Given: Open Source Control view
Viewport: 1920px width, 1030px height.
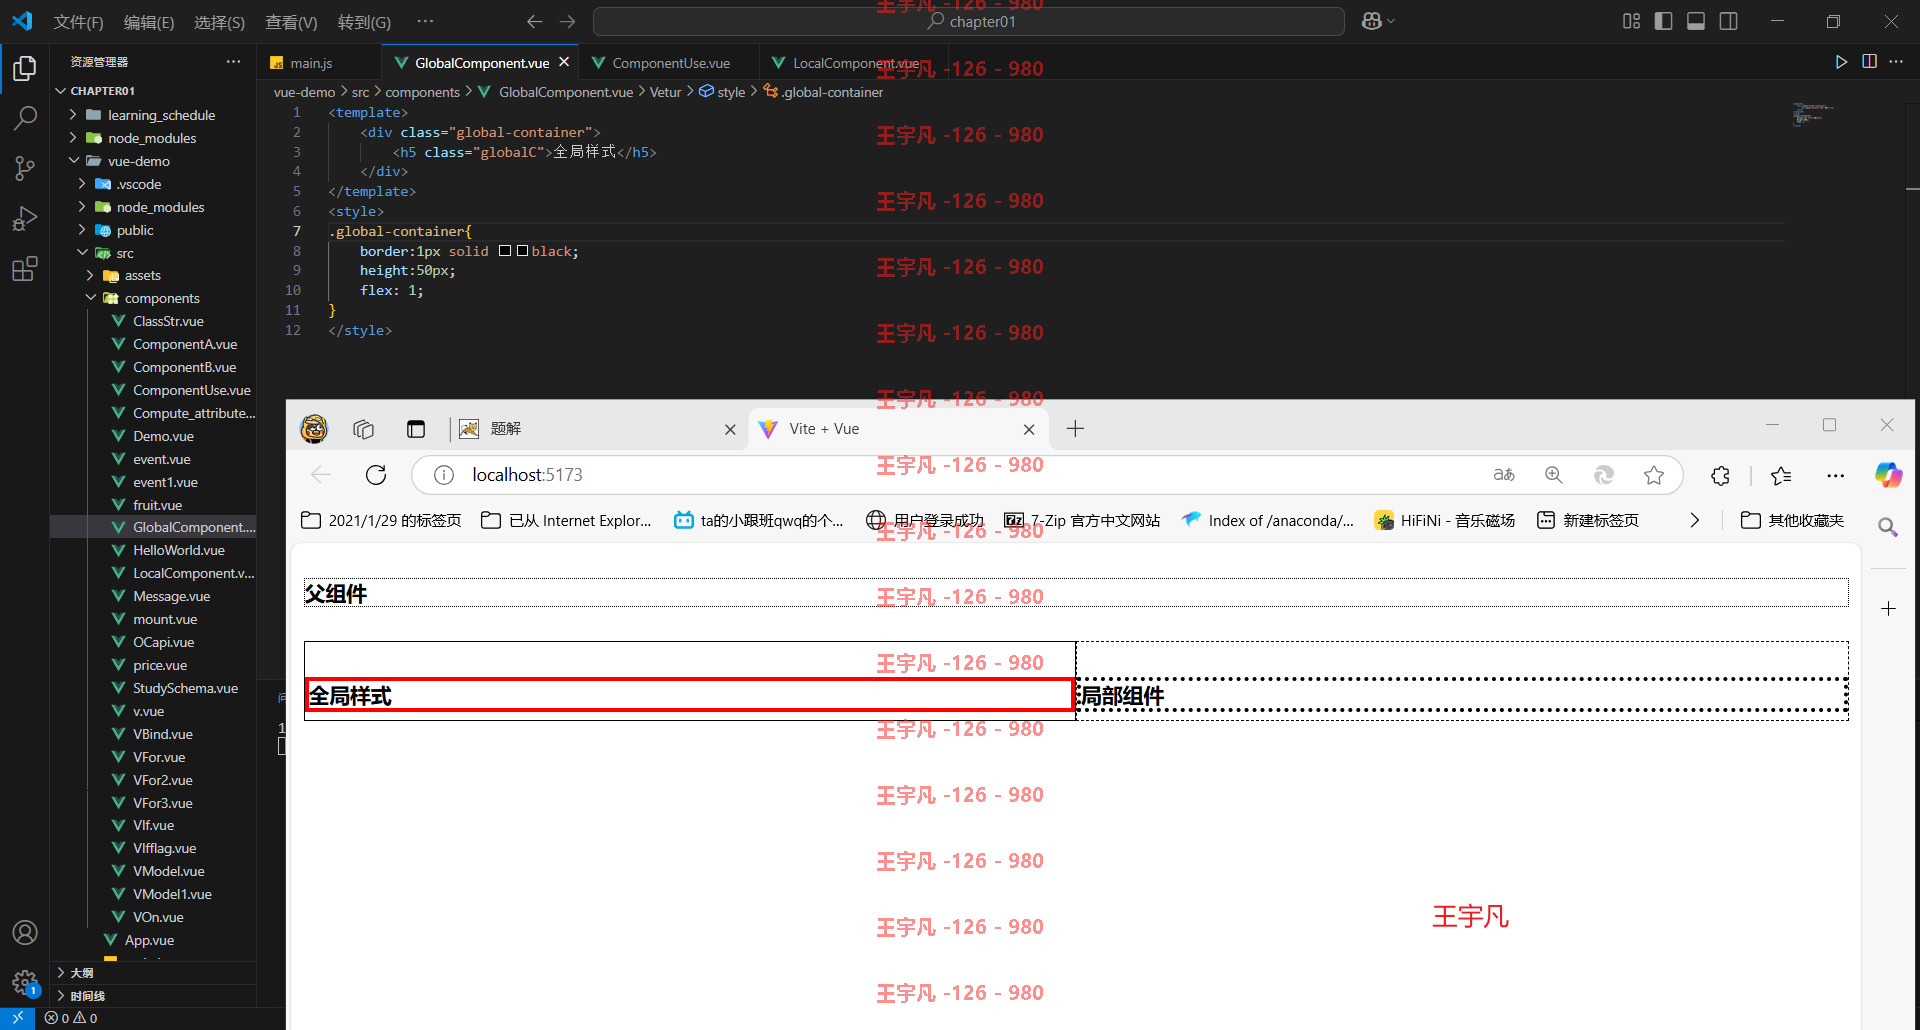Looking at the screenshot, I should pyautogui.click(x=25, y=168).
